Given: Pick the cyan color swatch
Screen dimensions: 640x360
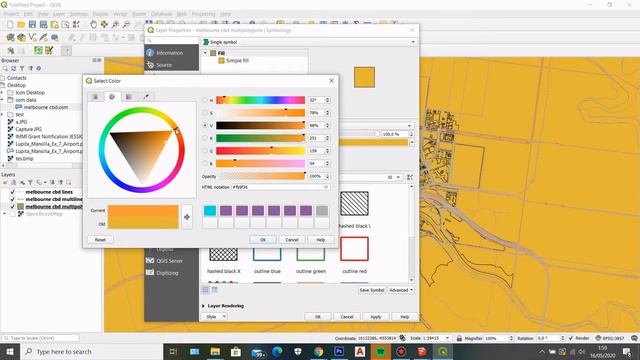Looking at the screenshot, I should [210, 211].
